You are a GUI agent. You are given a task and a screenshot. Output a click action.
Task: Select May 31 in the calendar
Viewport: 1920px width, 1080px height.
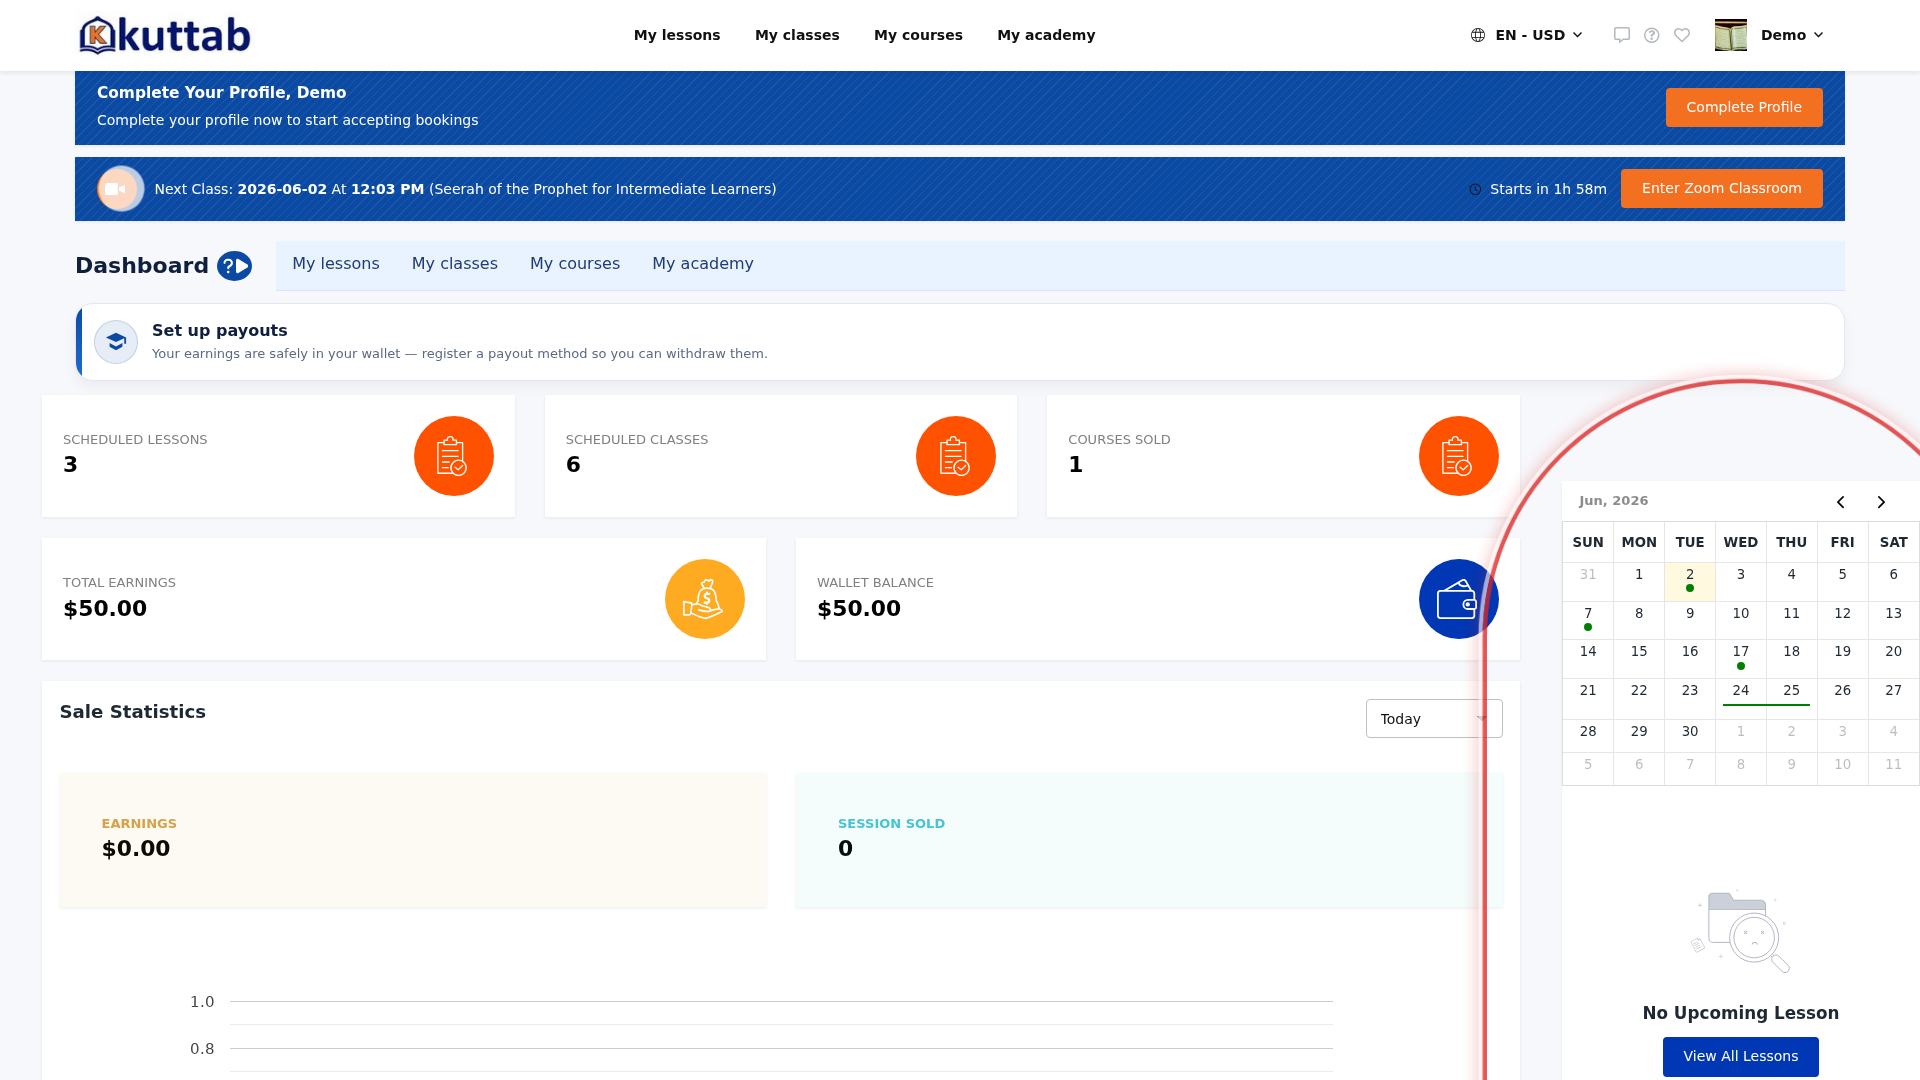[1588, 581]
